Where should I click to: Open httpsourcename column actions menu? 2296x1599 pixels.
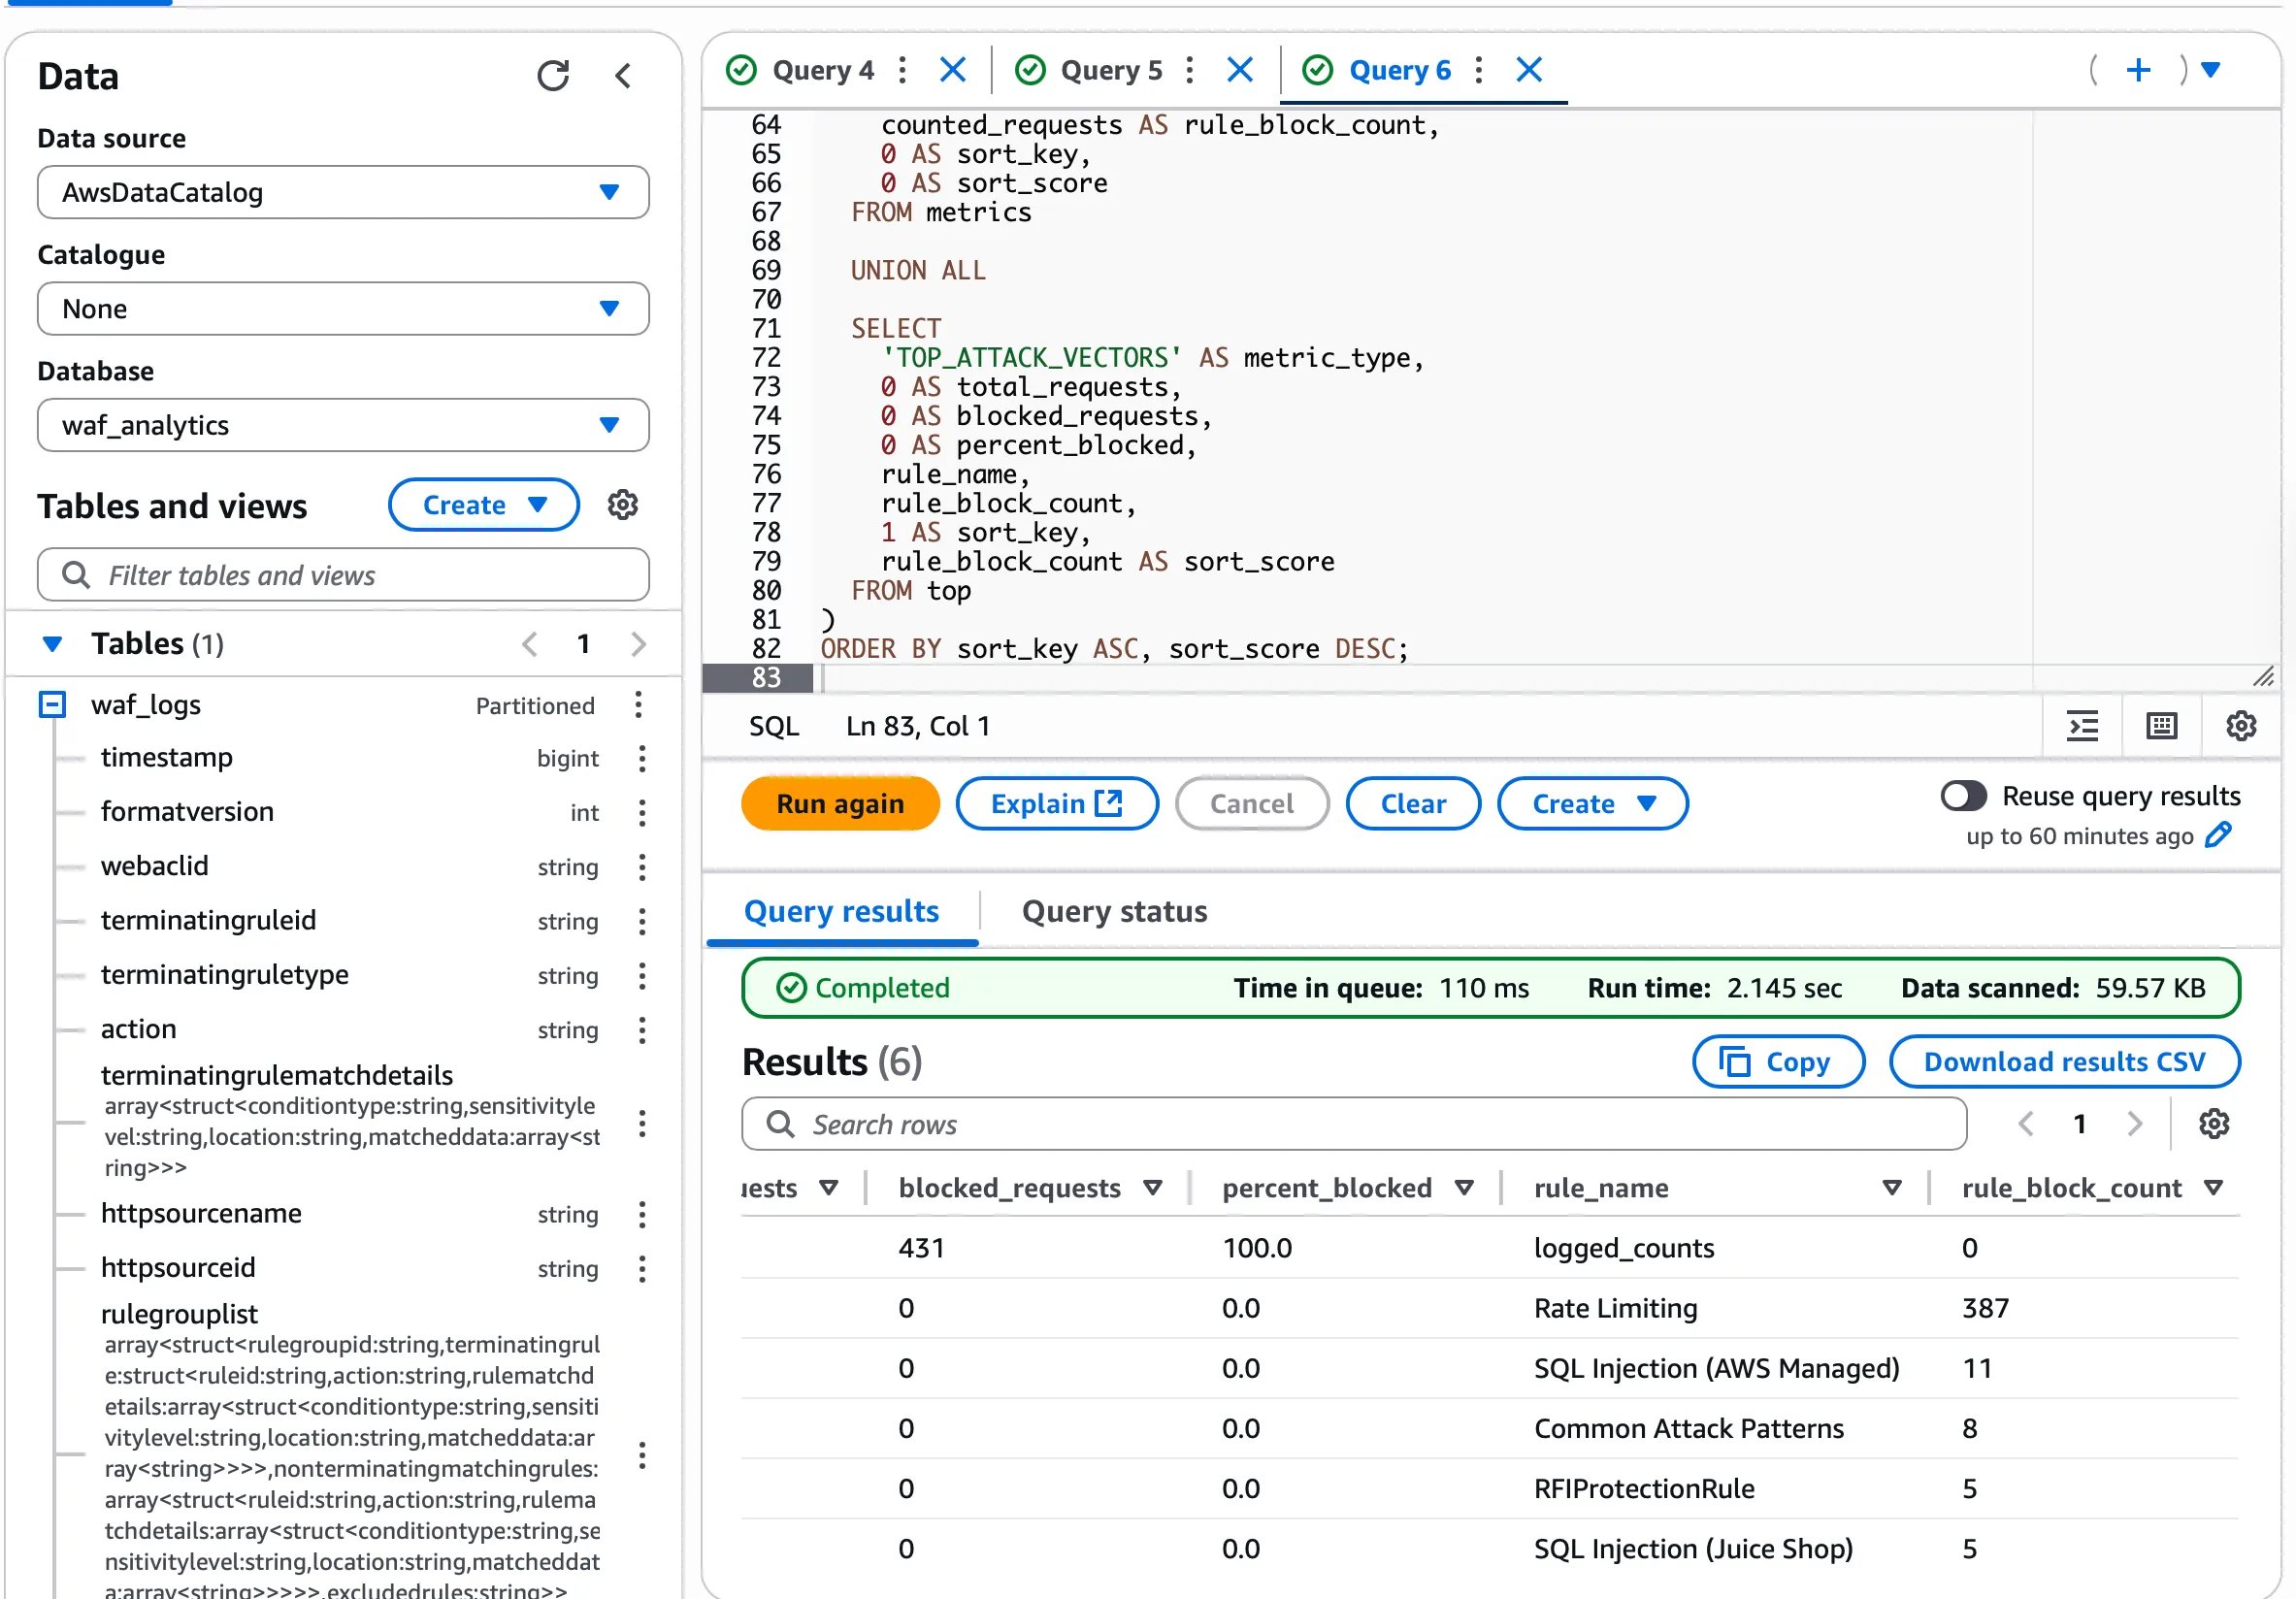point(642,1214)
